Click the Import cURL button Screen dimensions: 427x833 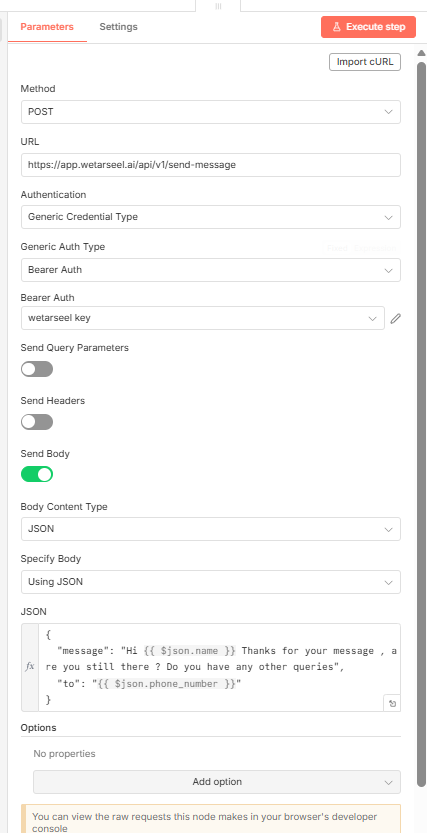pos(365,62)
